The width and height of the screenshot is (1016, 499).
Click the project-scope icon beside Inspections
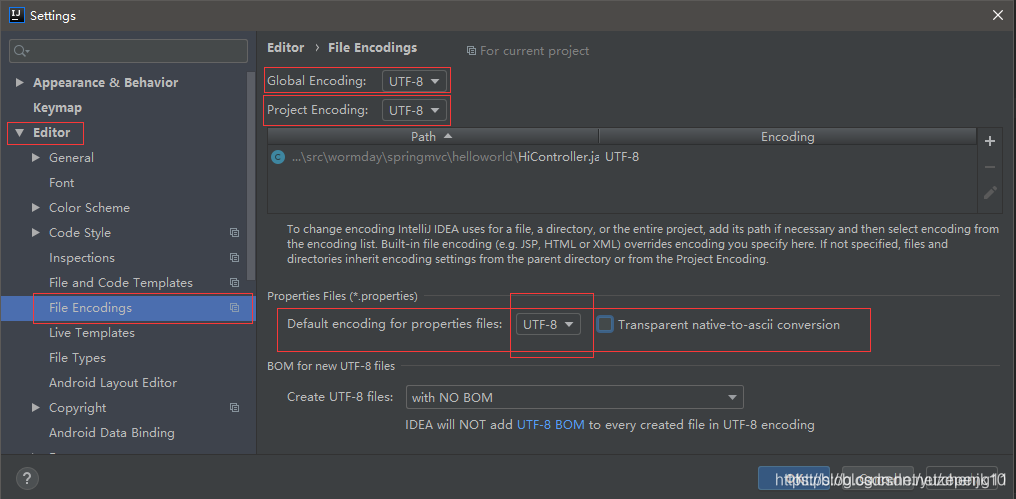[235, 258]
